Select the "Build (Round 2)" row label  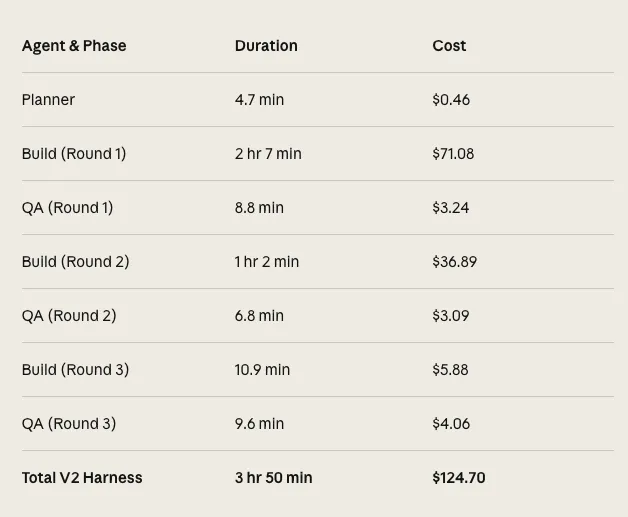tap(75, 262)
